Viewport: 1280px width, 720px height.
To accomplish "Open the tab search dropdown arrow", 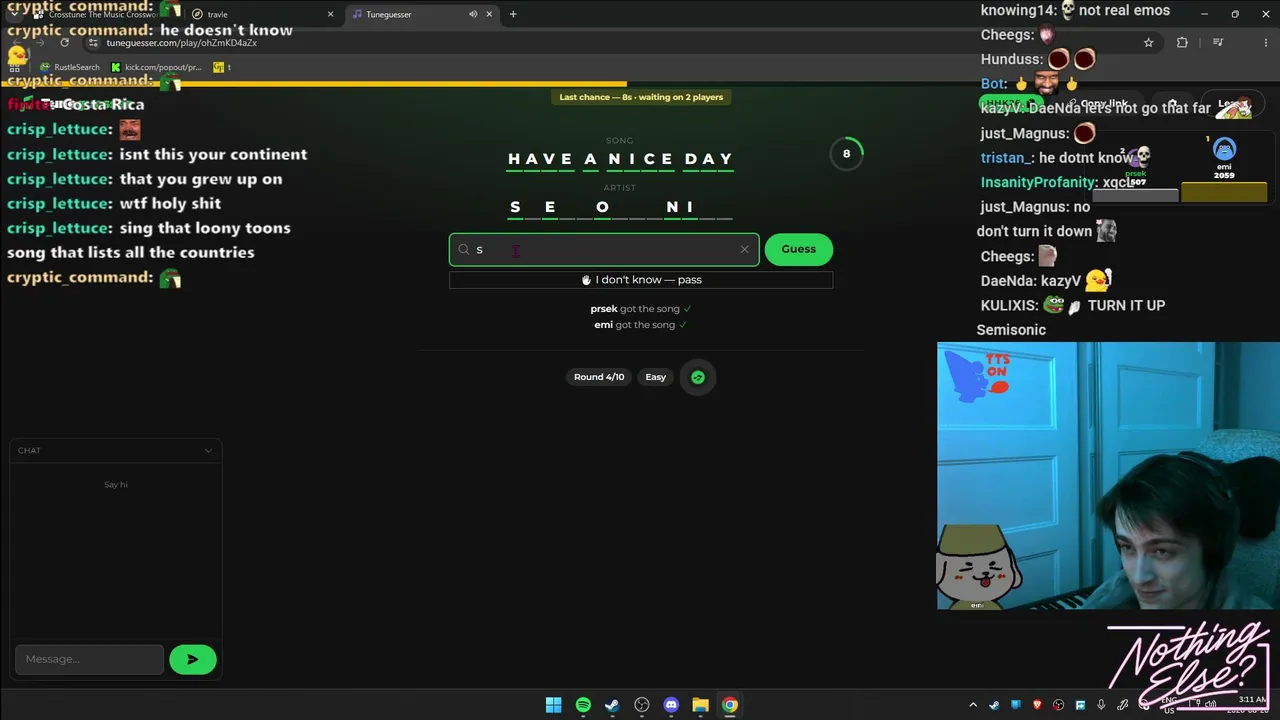I will point(14,14).
